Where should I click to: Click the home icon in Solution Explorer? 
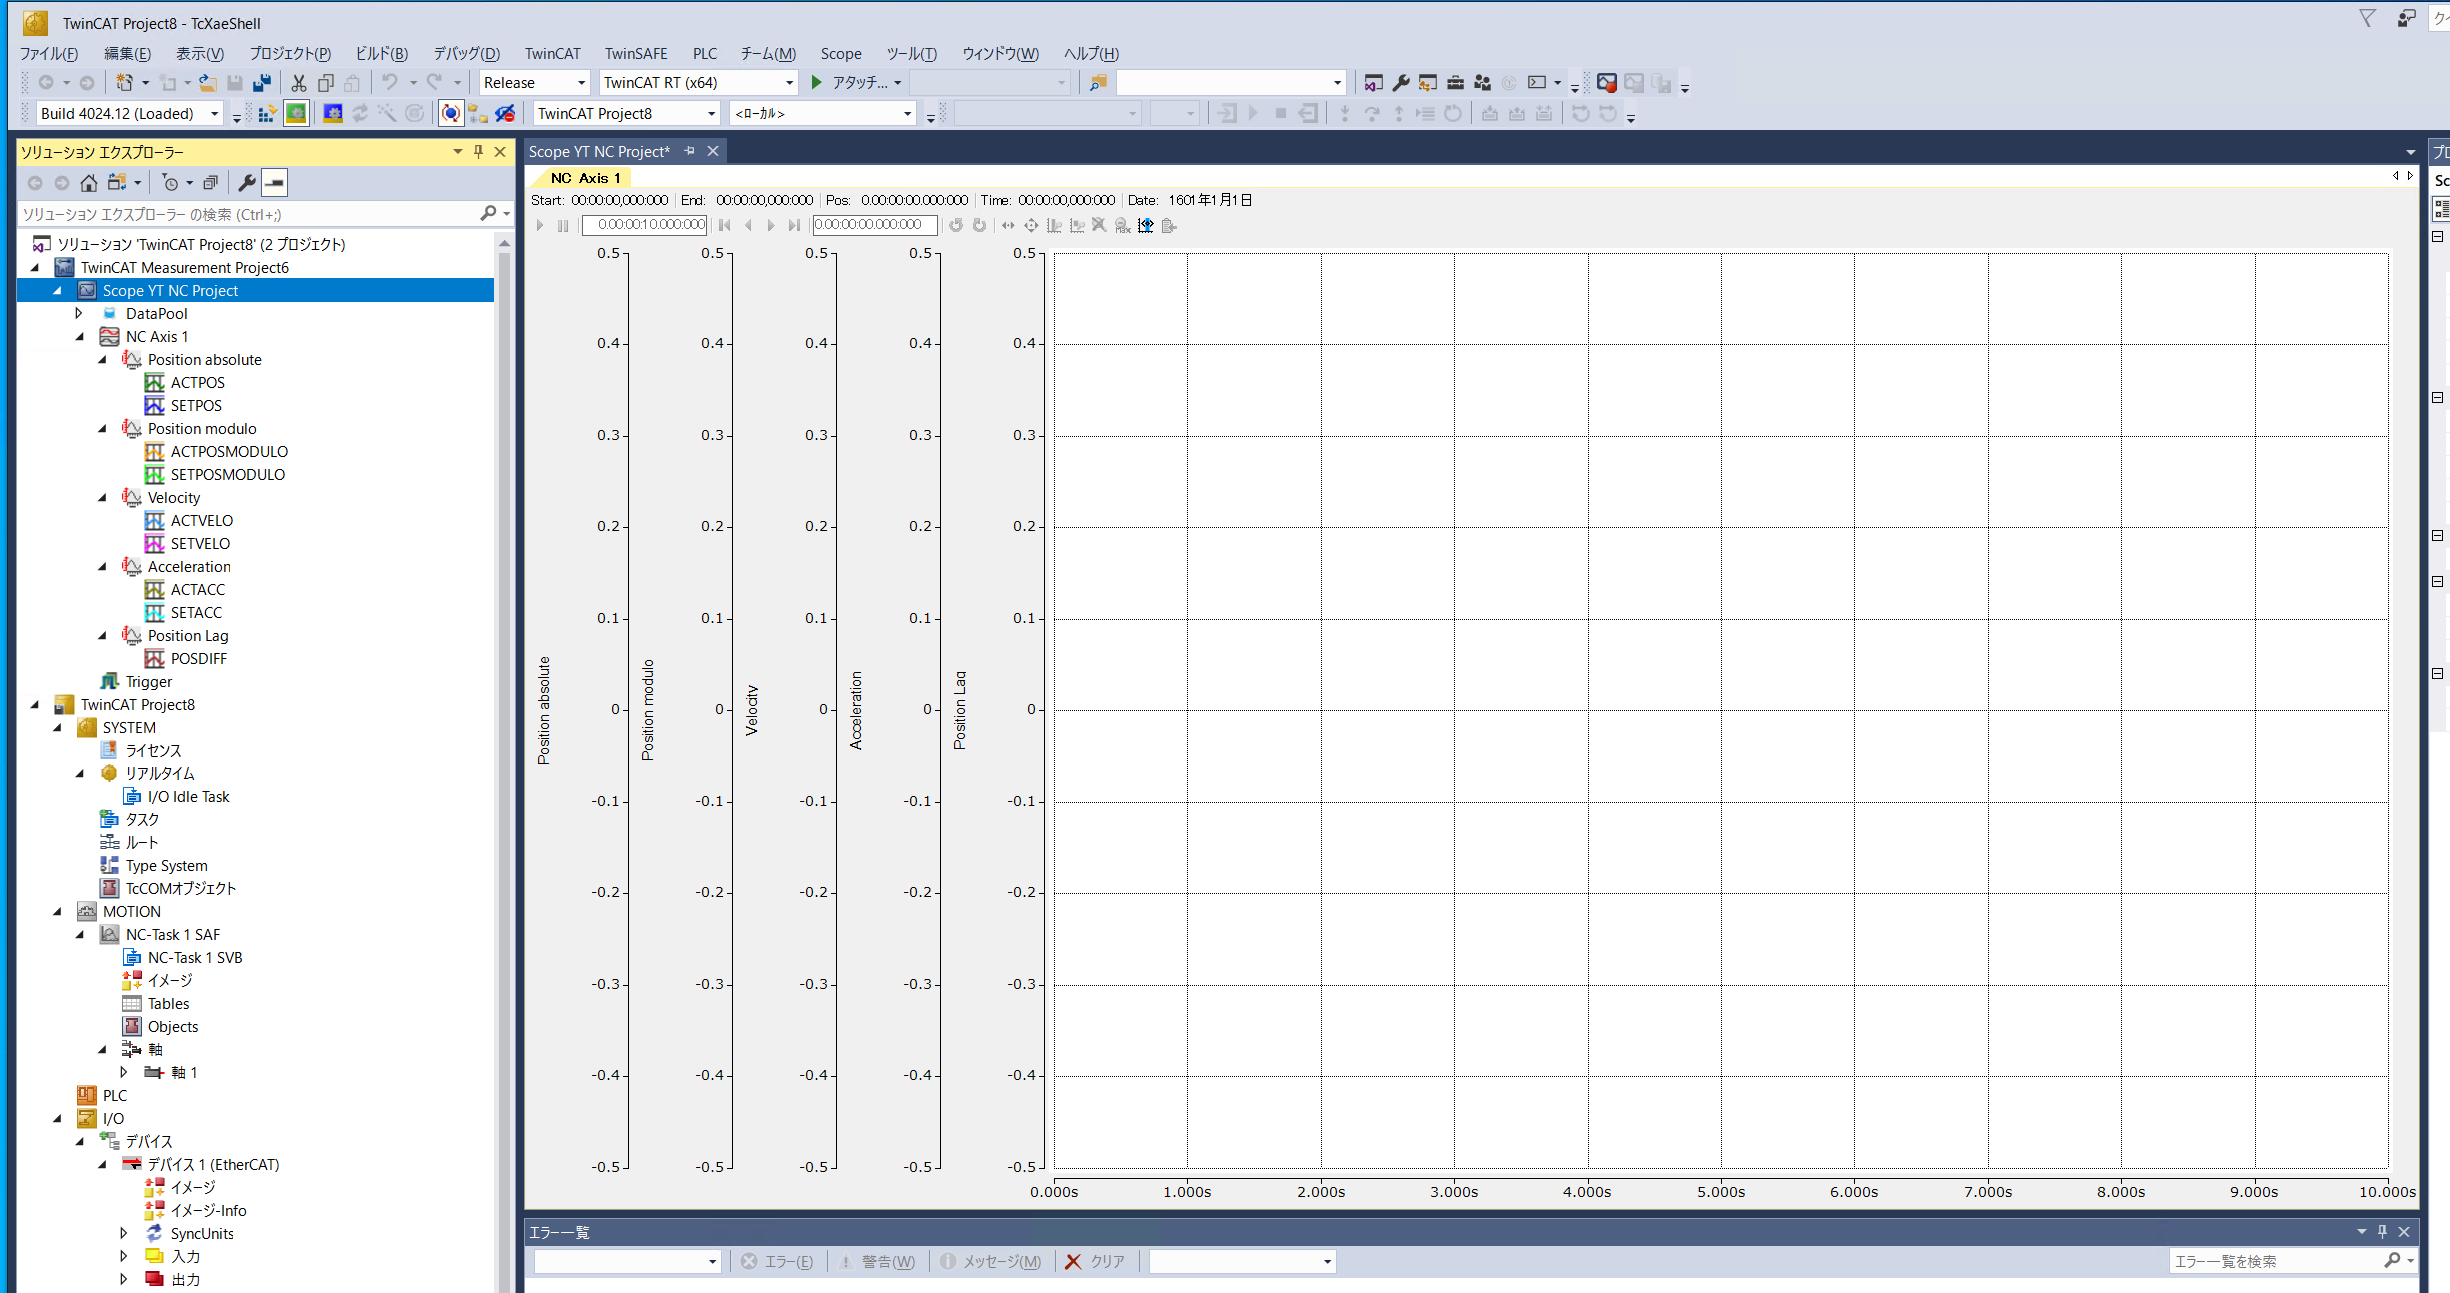click(89, 183)
